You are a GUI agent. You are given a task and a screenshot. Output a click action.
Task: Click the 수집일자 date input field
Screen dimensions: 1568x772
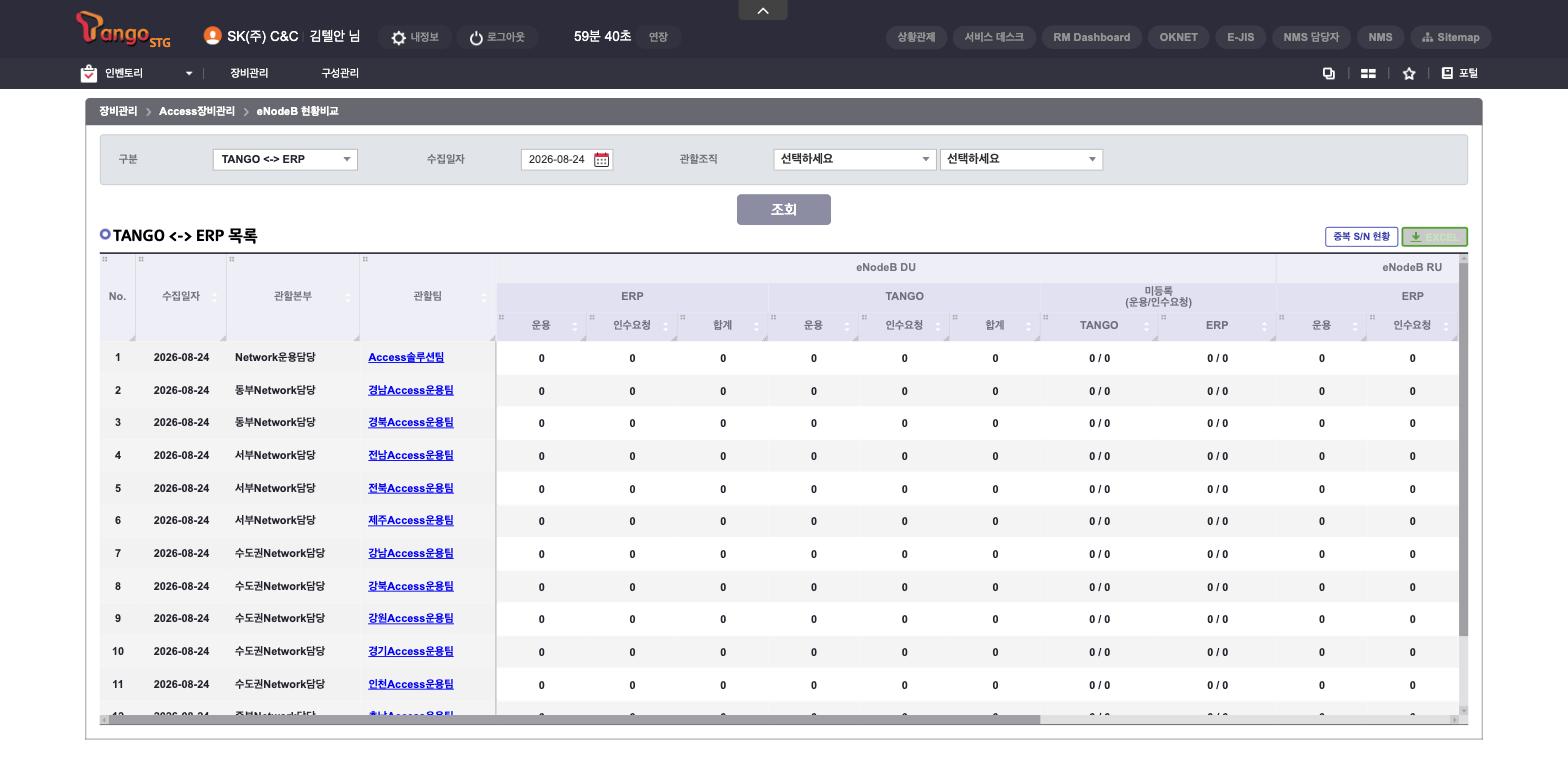pos(557,160)
